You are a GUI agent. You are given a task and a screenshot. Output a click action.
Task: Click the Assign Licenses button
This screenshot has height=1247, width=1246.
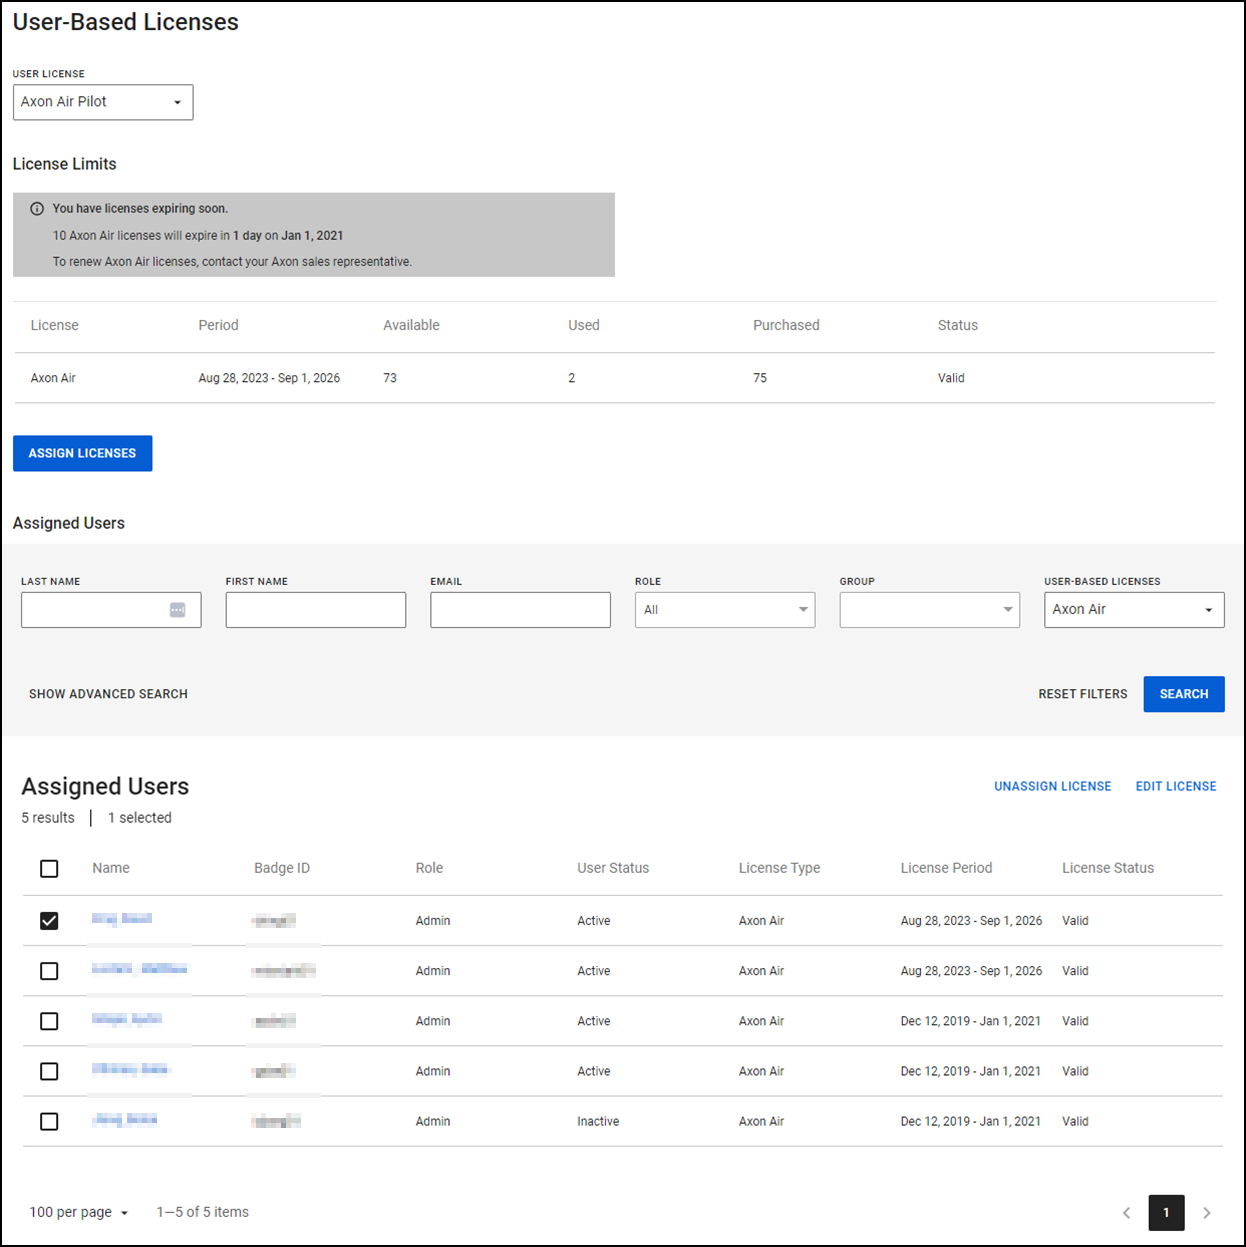pos(82,453)
